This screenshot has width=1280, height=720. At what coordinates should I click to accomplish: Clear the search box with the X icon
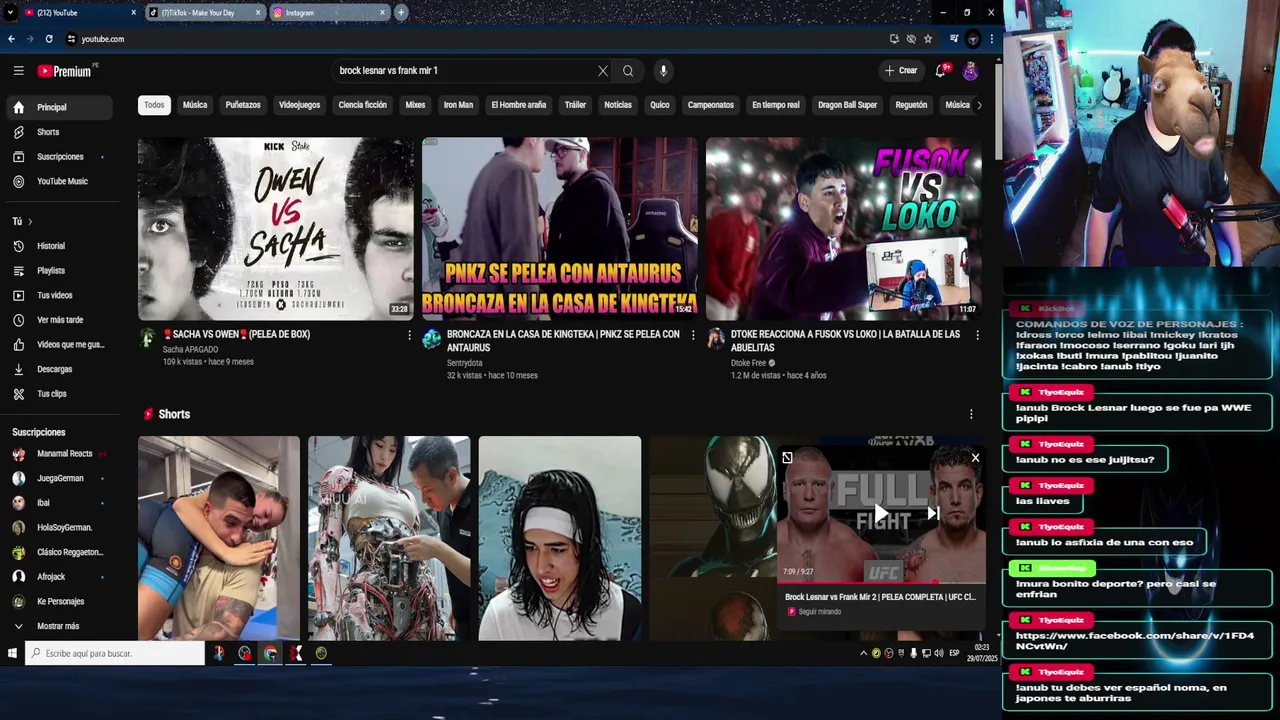(x=603, y=71)
